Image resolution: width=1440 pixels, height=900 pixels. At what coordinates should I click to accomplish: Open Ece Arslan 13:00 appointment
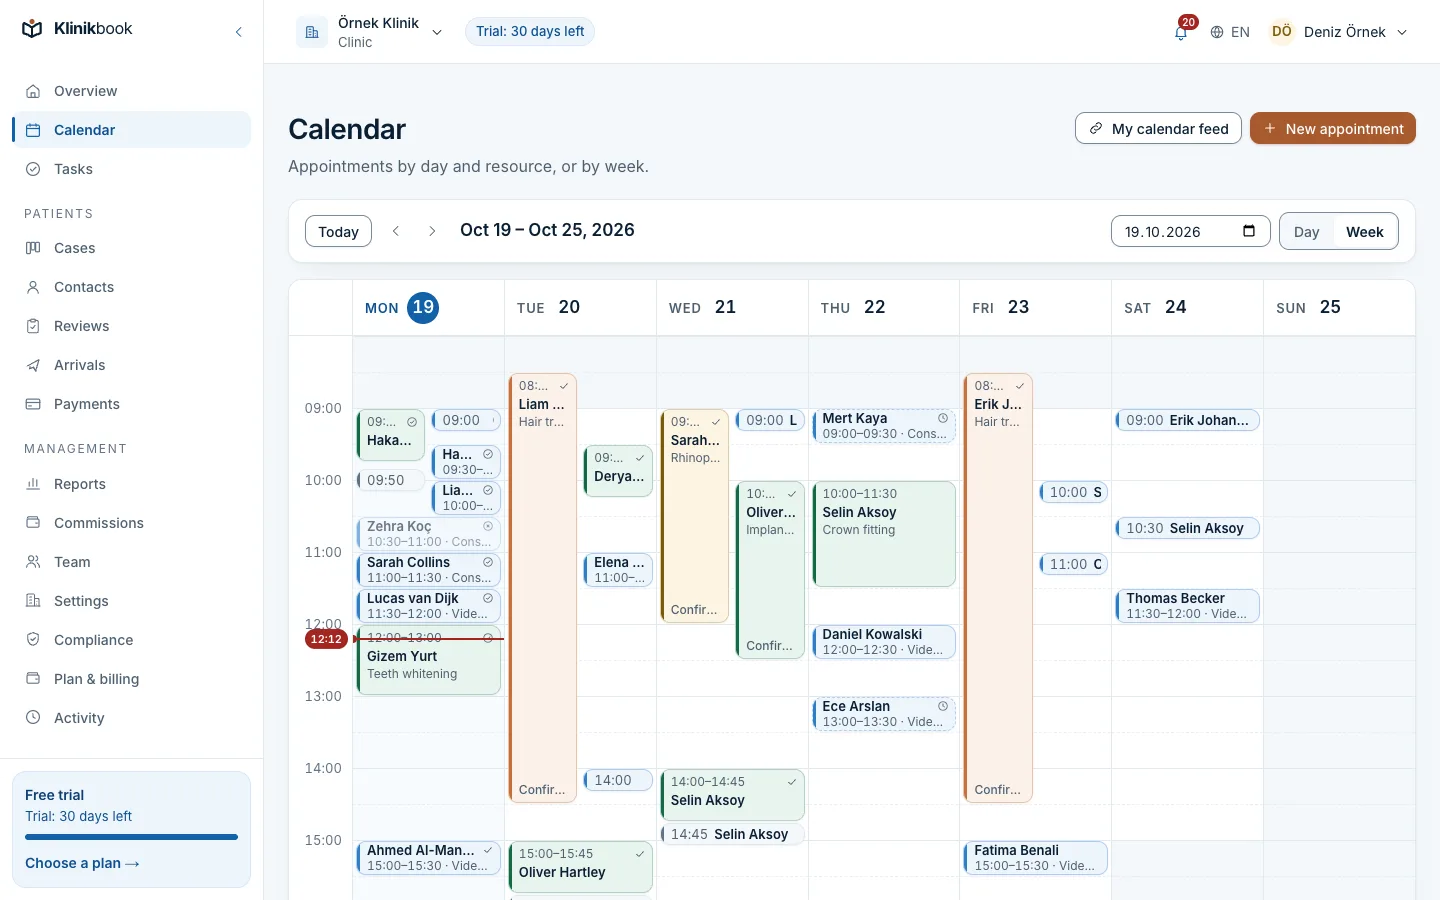(x=884, y=714)
